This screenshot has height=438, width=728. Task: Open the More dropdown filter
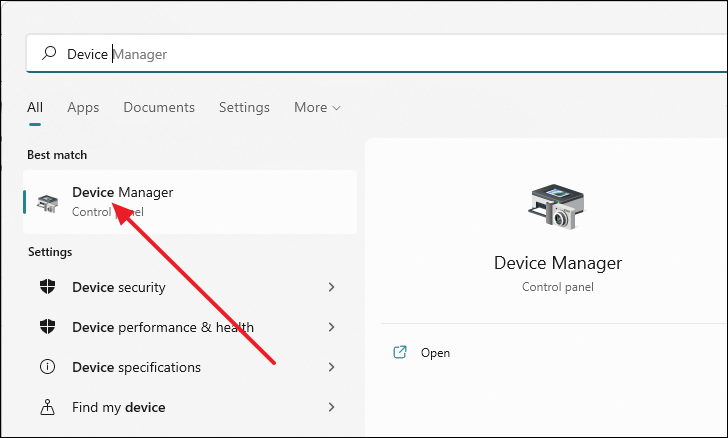click(x=317, y=107)
